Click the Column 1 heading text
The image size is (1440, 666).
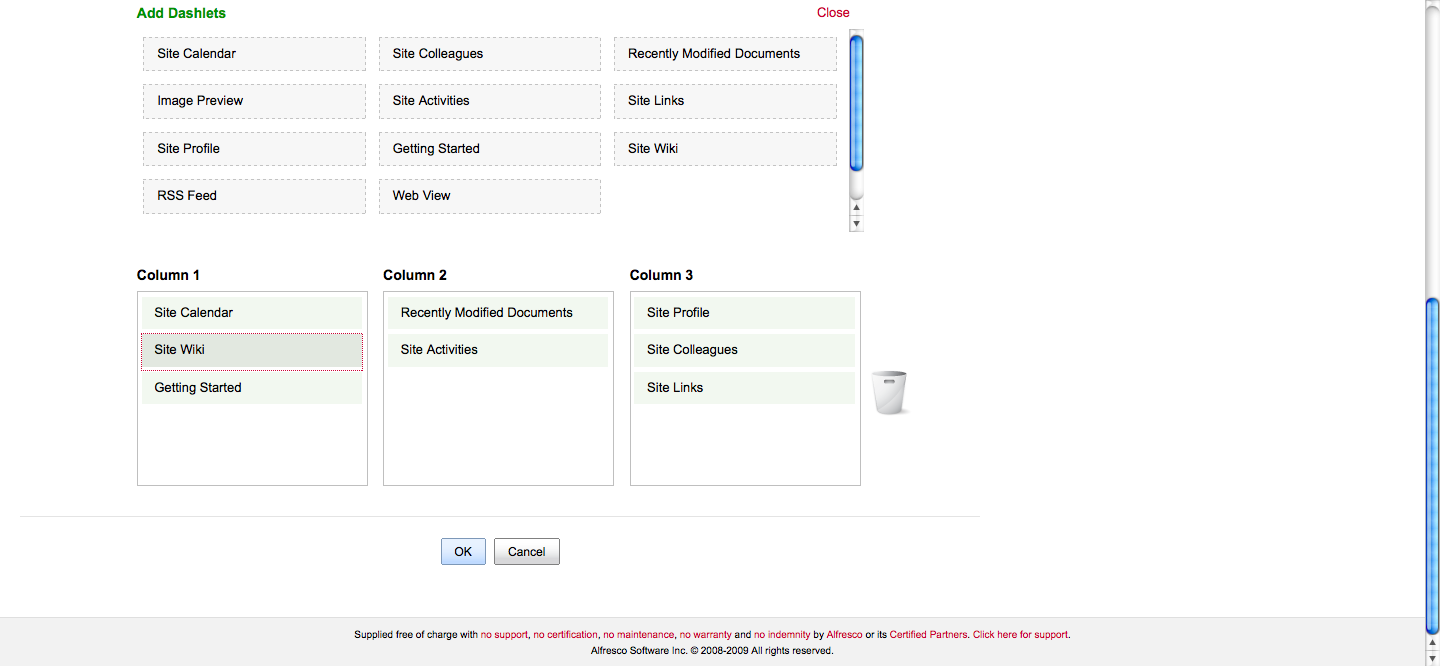(x=168, y=275)
